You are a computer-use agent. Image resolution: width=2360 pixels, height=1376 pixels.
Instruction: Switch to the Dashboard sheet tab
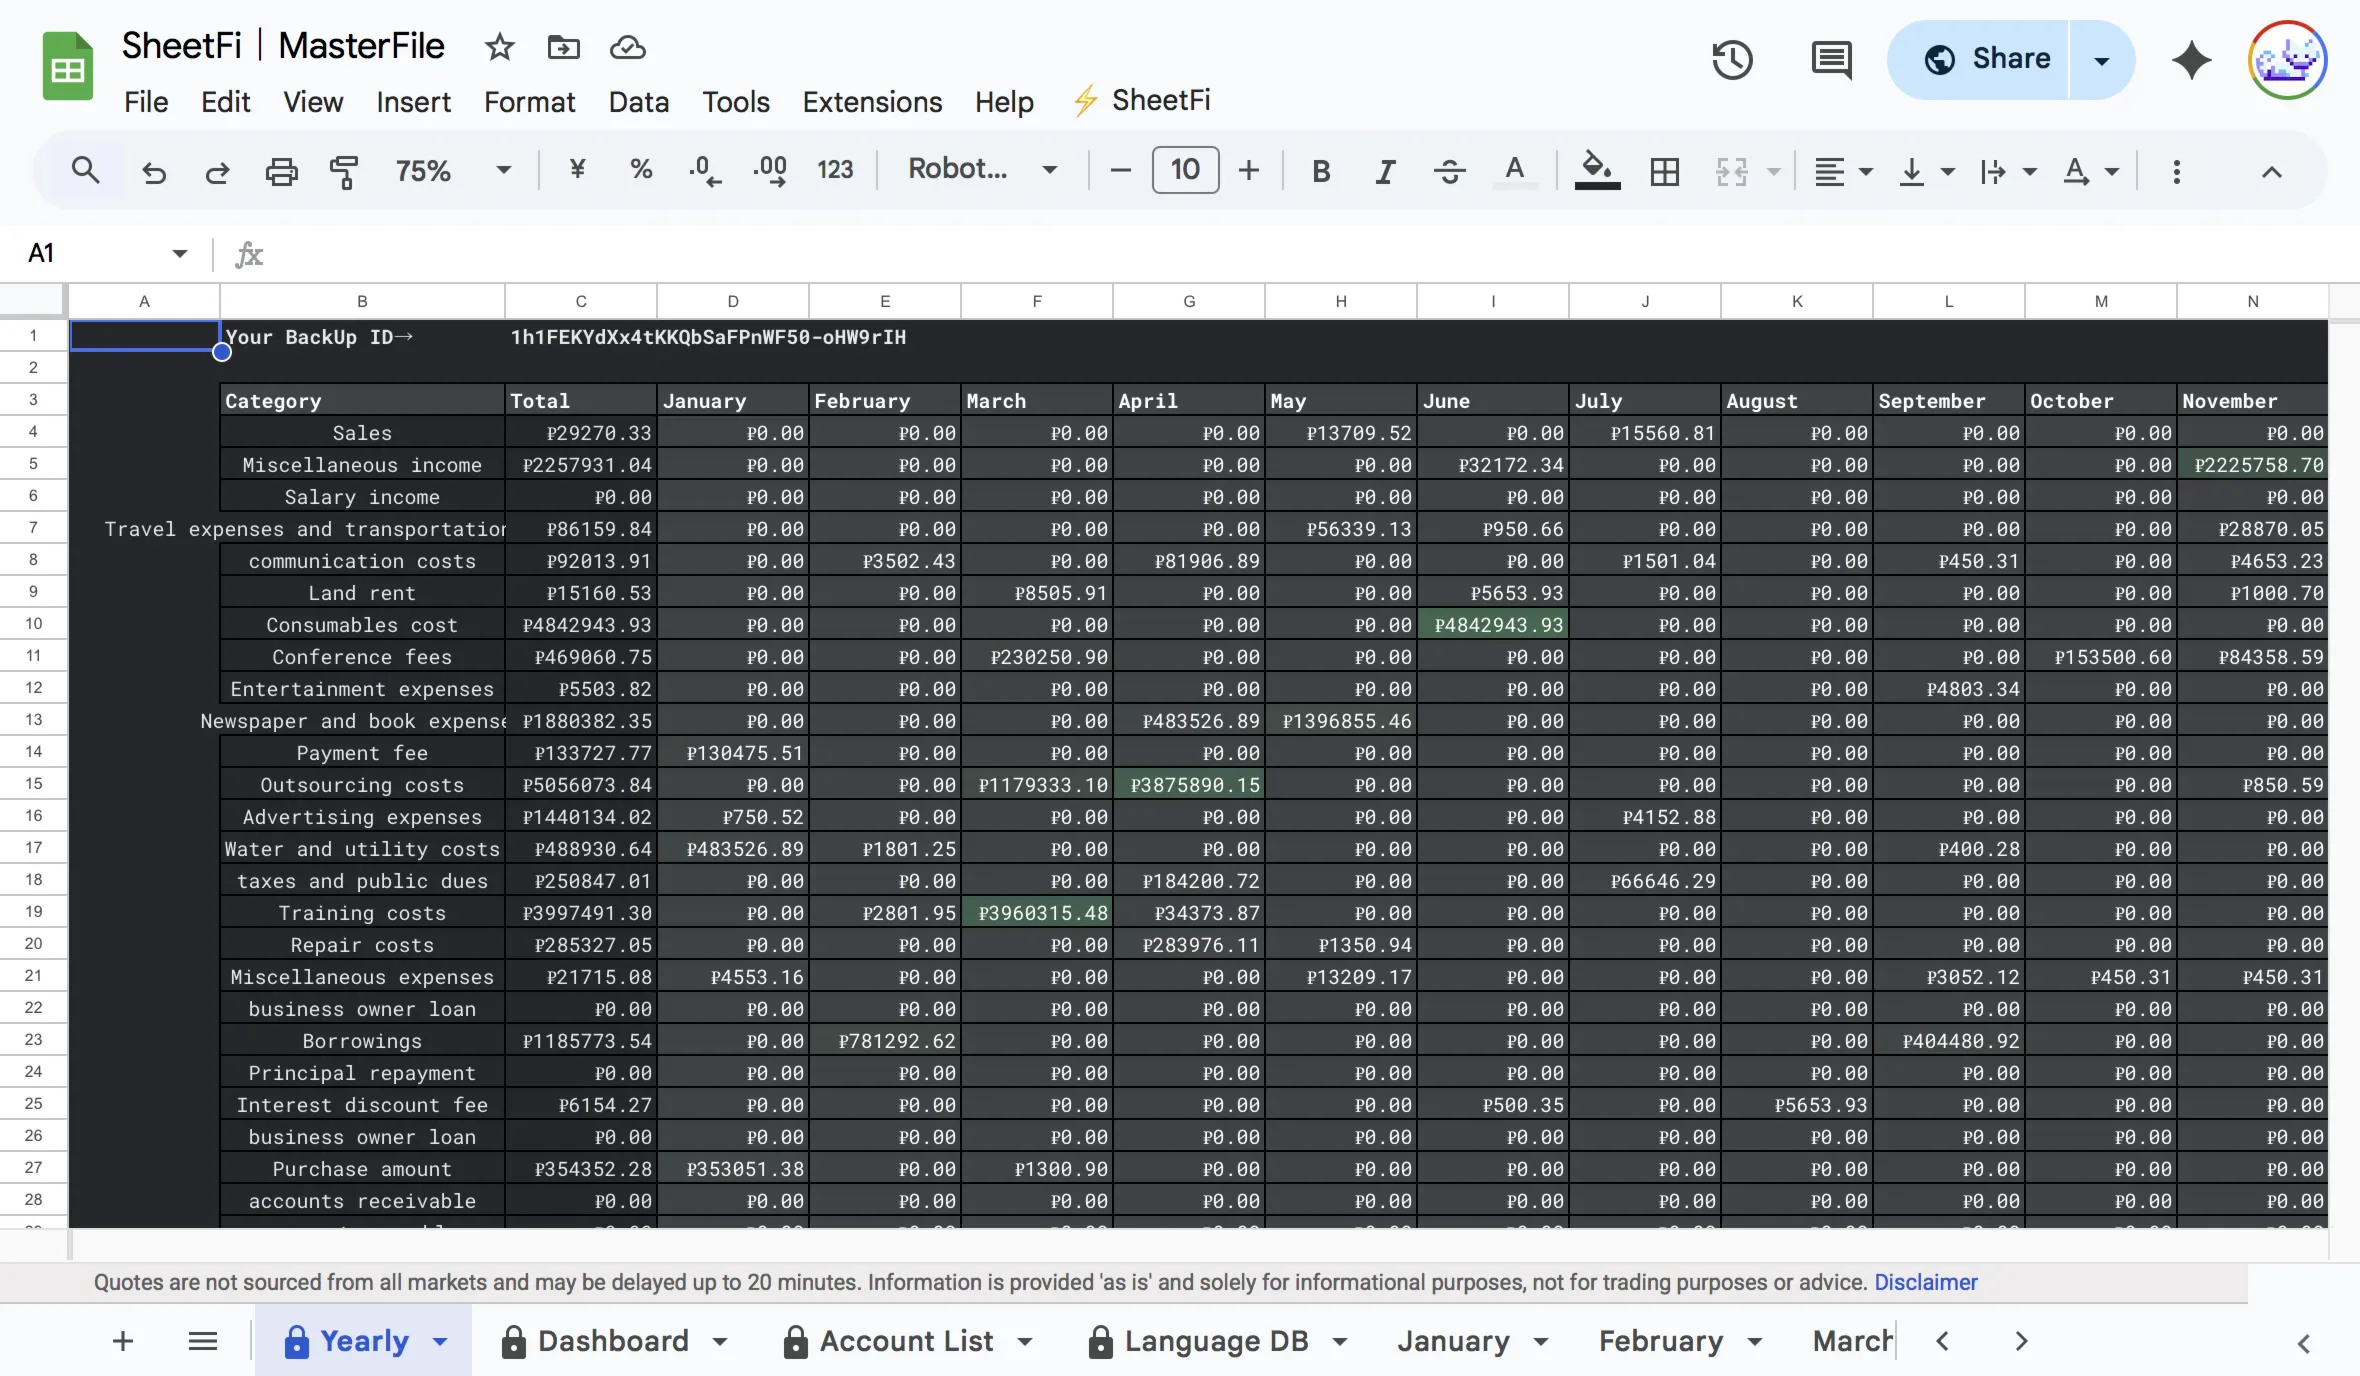pos(613,1340)
